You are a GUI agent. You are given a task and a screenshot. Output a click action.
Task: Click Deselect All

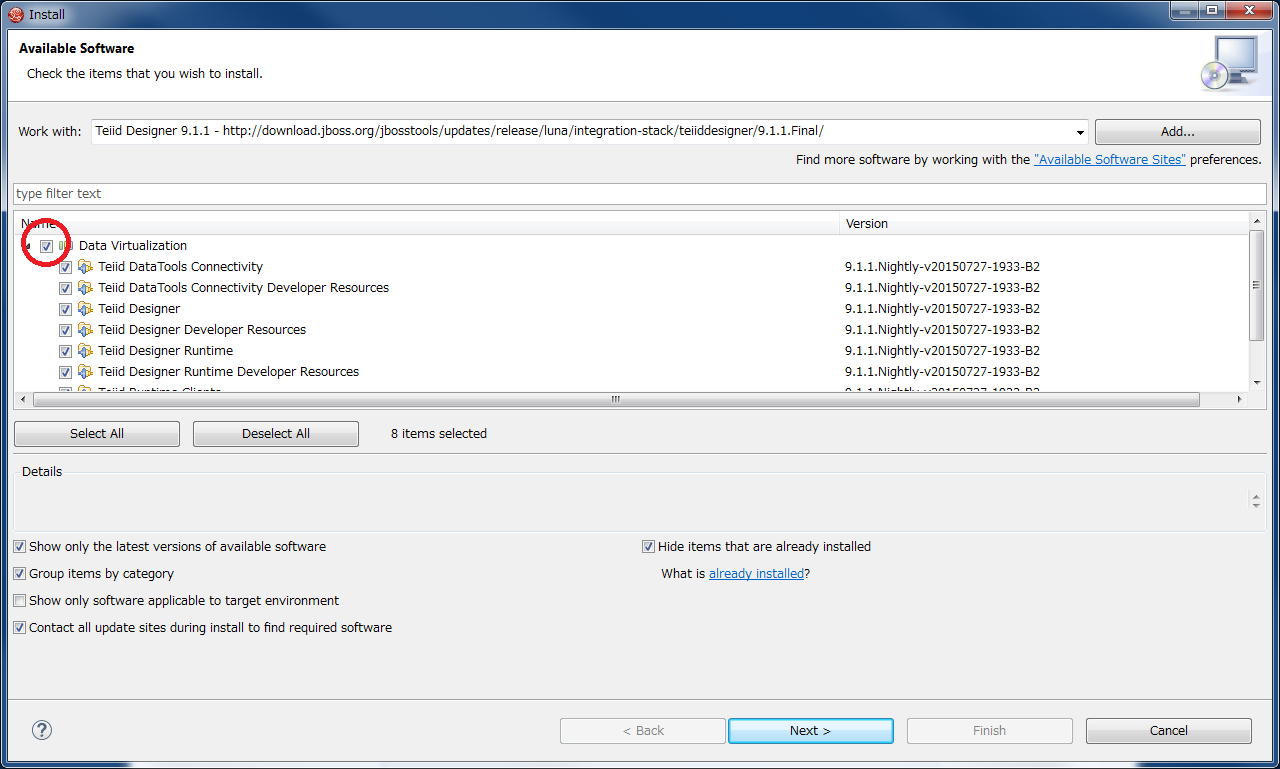276,434
